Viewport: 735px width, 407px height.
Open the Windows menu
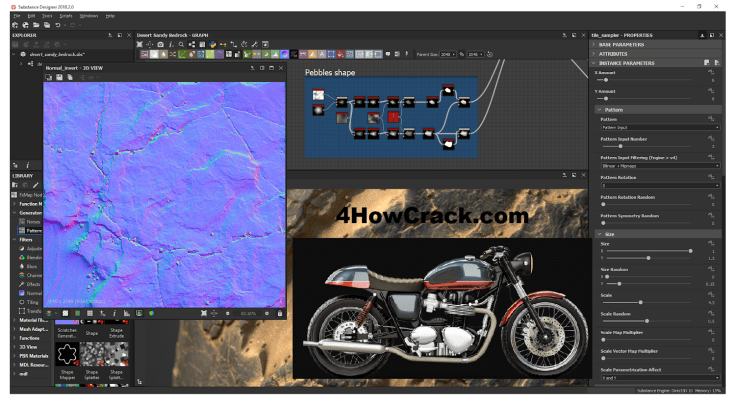coord(88,16)
